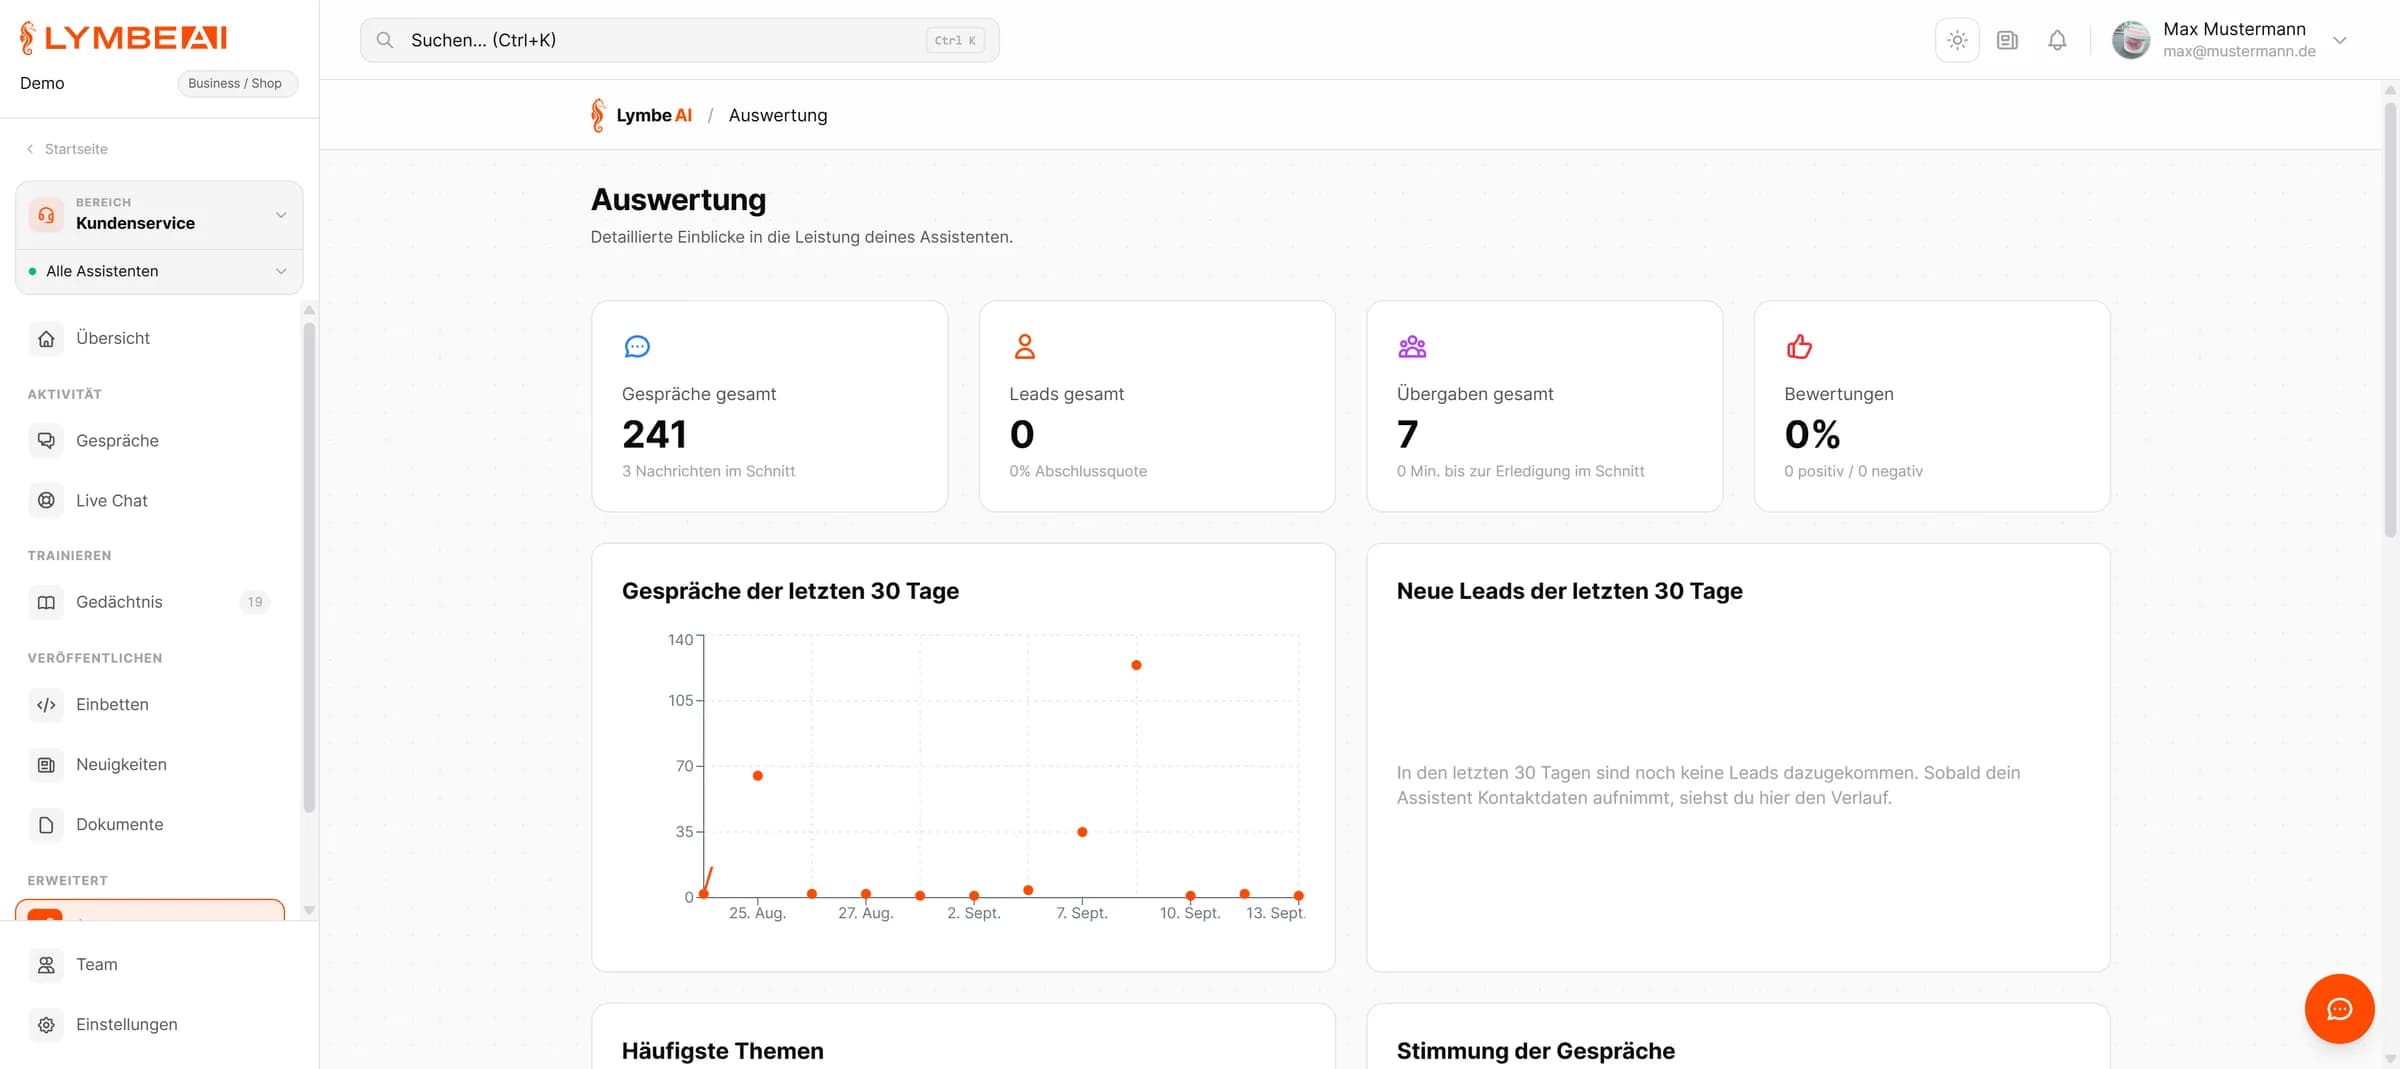
Task: Click the highest data point in Gespräche chart
Action: tap(1136, 665)
